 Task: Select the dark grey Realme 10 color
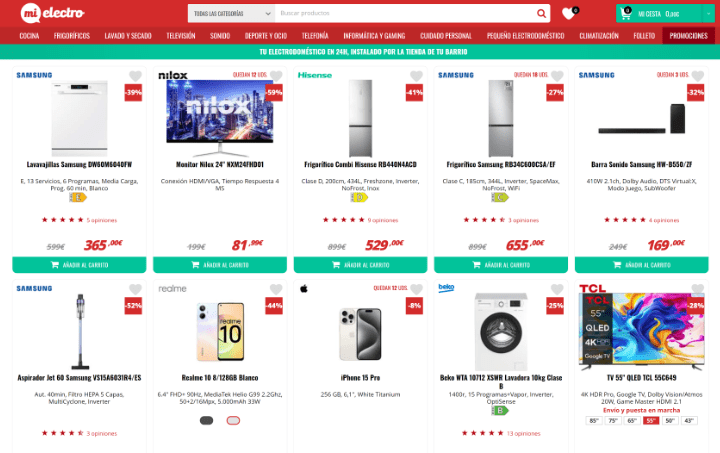[207, 420]
